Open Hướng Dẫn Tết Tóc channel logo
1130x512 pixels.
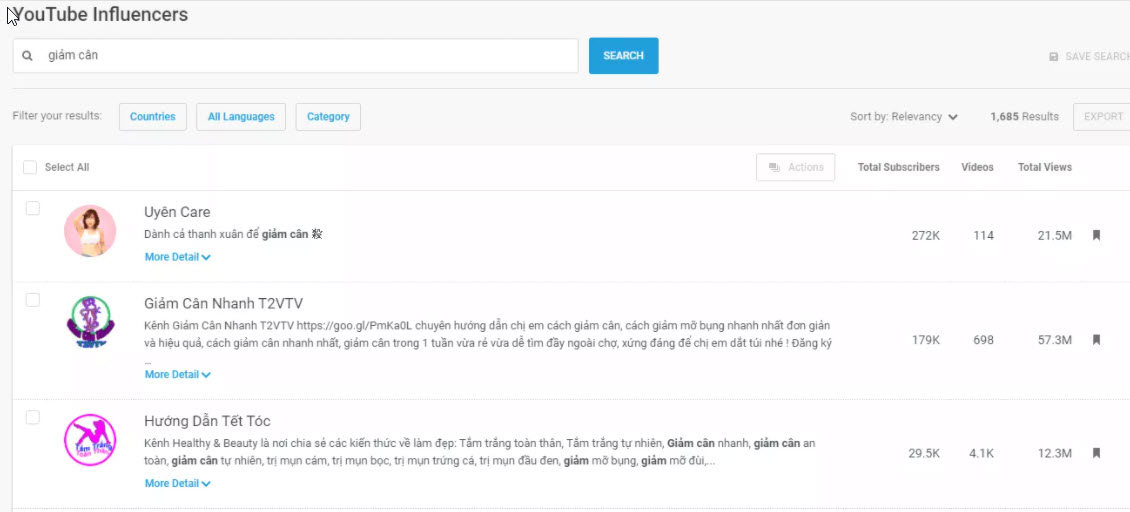coord(90,440)
